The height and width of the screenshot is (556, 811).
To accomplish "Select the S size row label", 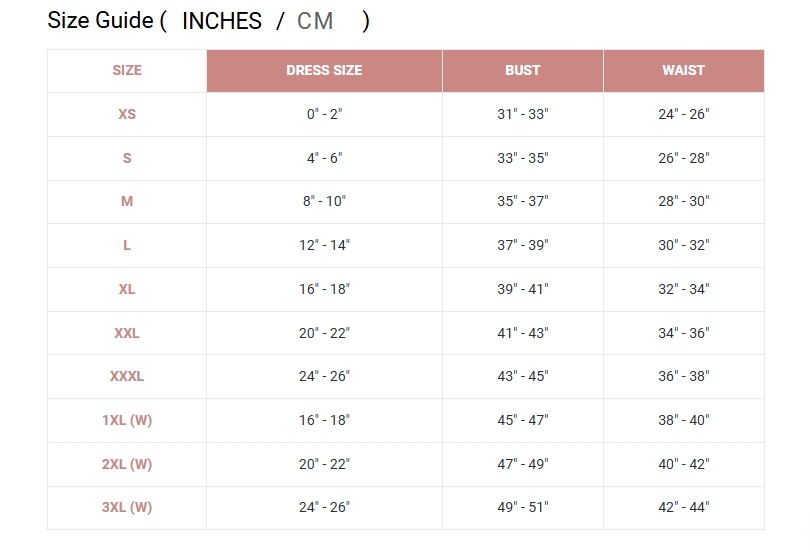I will click(x=127, y=158).
